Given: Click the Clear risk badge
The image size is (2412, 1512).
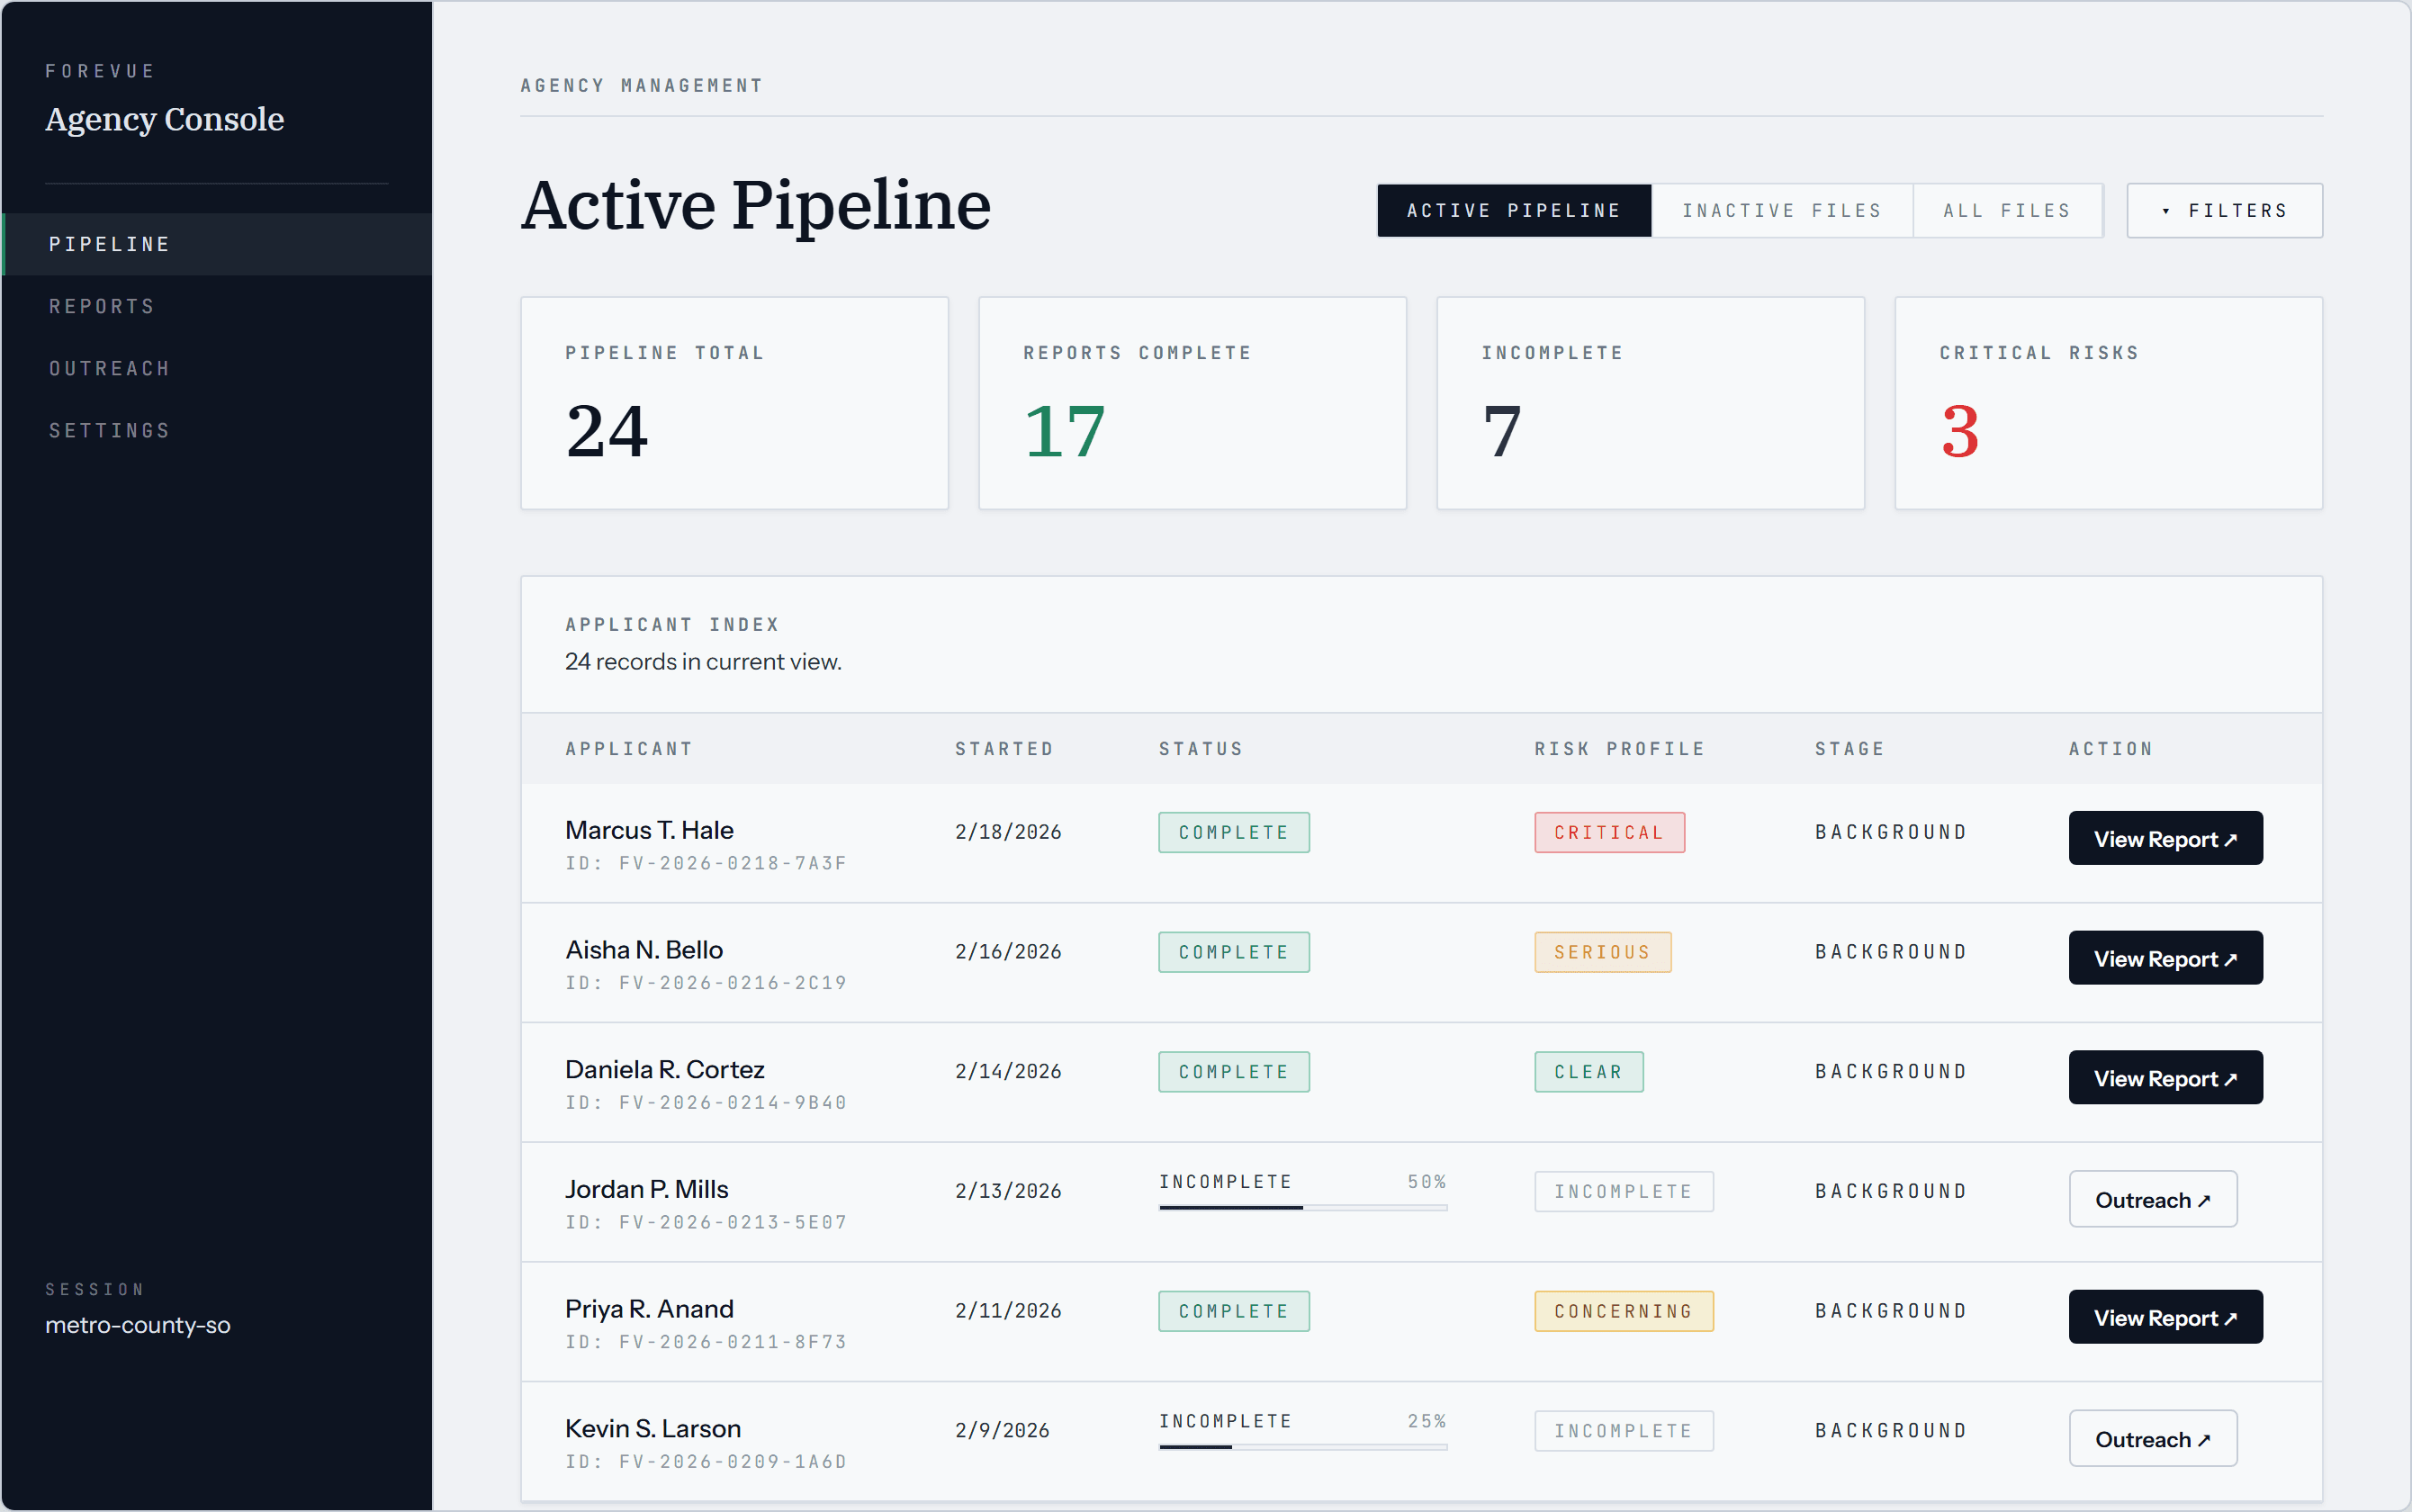Looking at the screenshot, I should 1588,1072.
